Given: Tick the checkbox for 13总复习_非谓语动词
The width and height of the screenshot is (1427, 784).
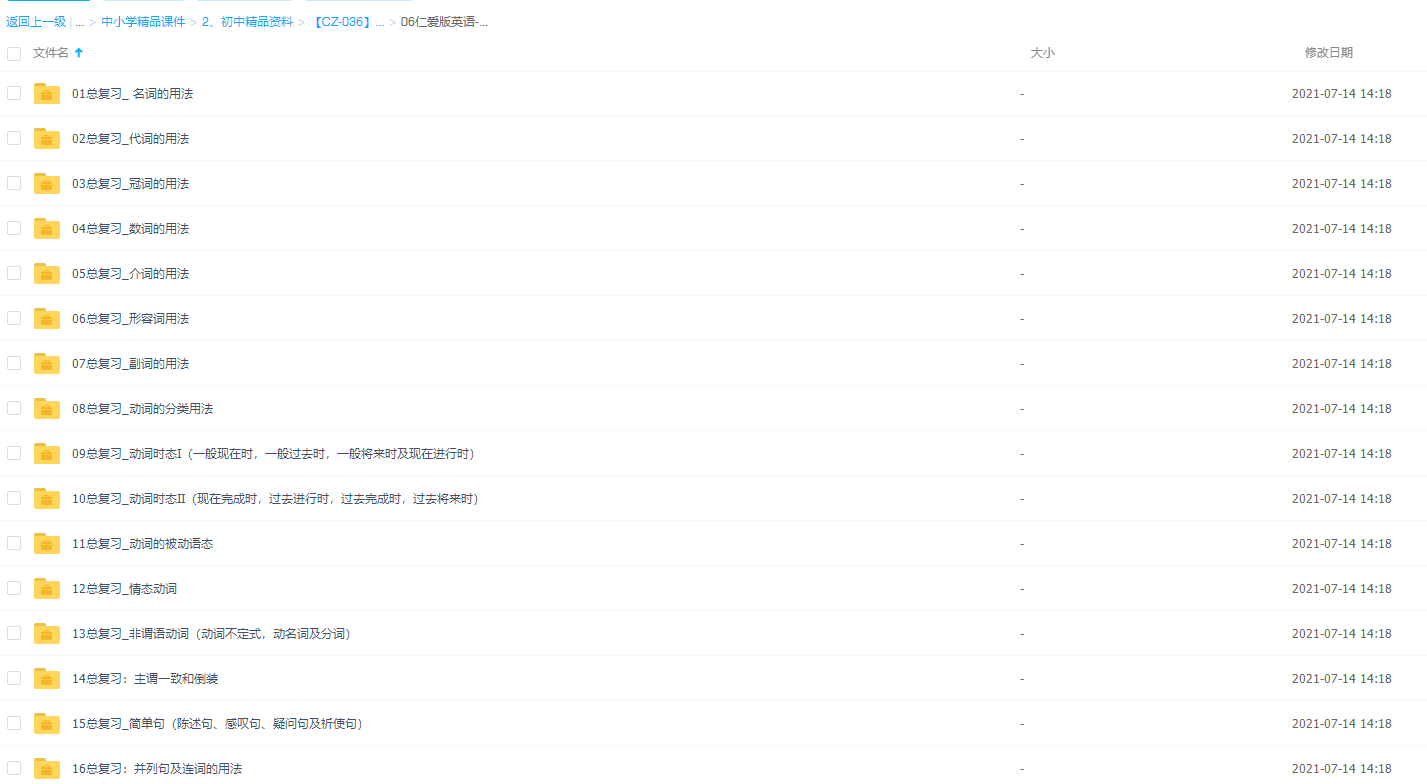Looking at the screenshot, I should (14, 633).
